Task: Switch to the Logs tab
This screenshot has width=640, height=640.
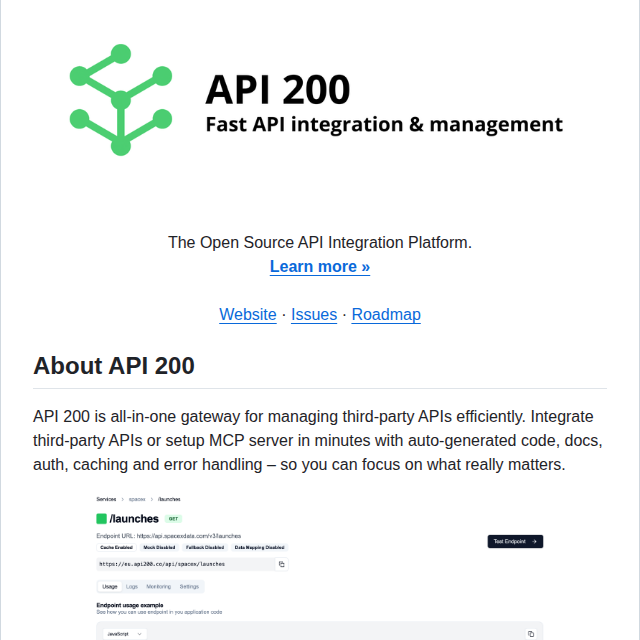Action: [x=132, y=587]
